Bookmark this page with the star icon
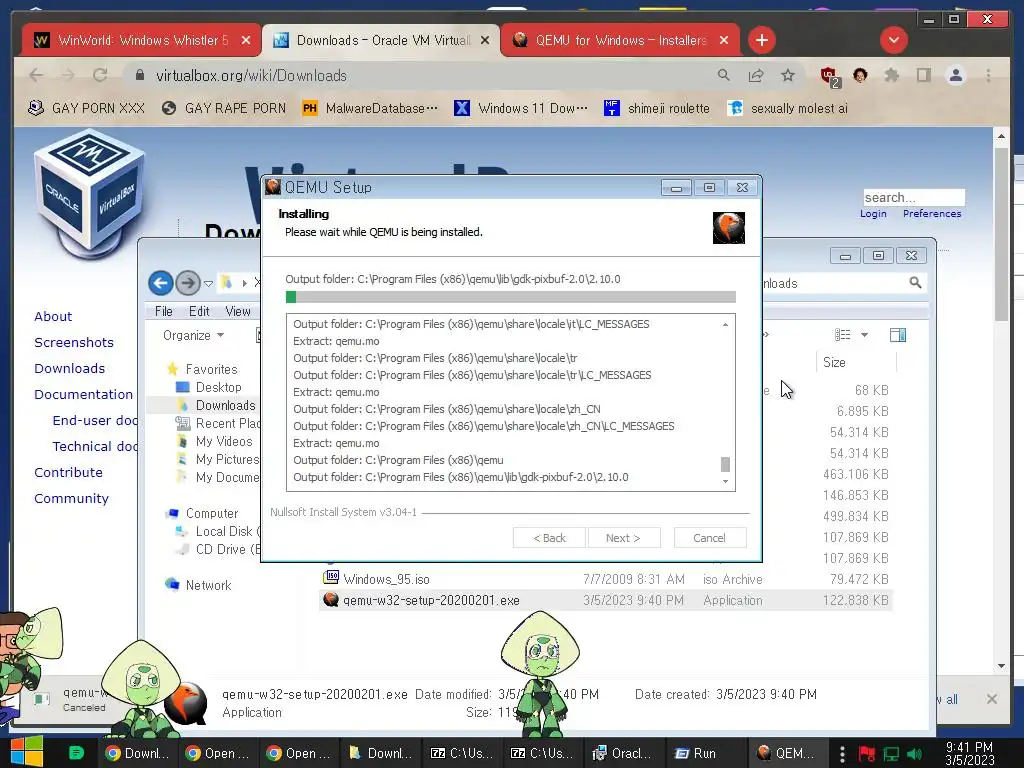Image resolution: width=1024 pixels, height=768 pixels. coord(788,75)
